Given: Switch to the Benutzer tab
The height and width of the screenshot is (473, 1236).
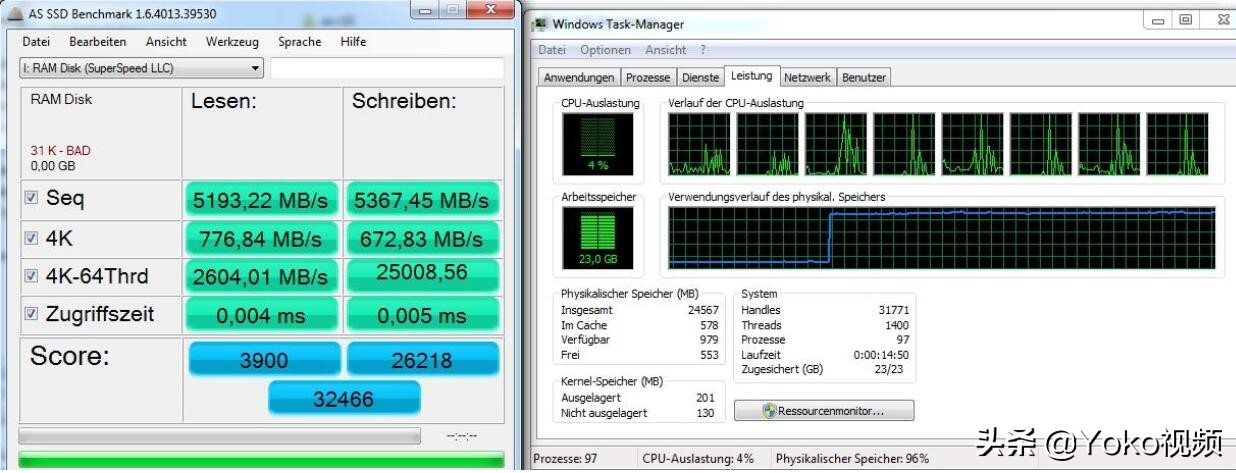Looking at the screenshot, I should (863, 77).
